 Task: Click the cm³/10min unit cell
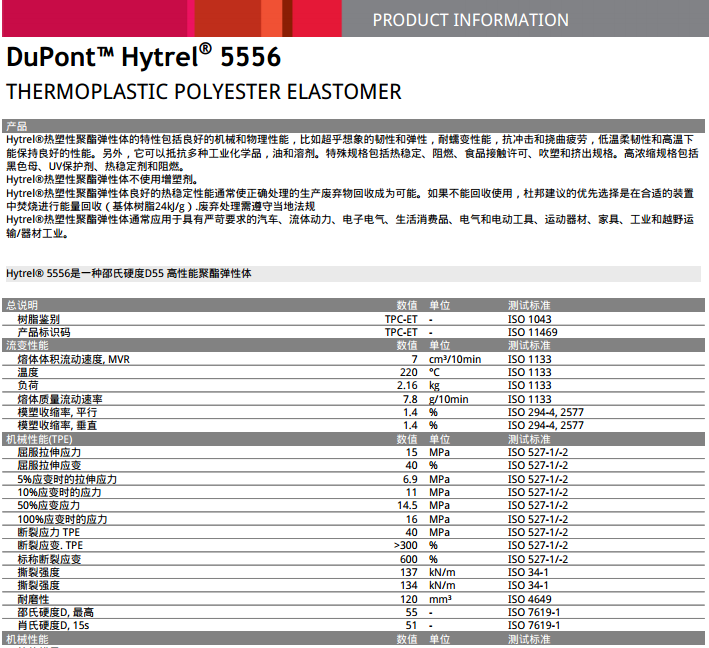455,359
